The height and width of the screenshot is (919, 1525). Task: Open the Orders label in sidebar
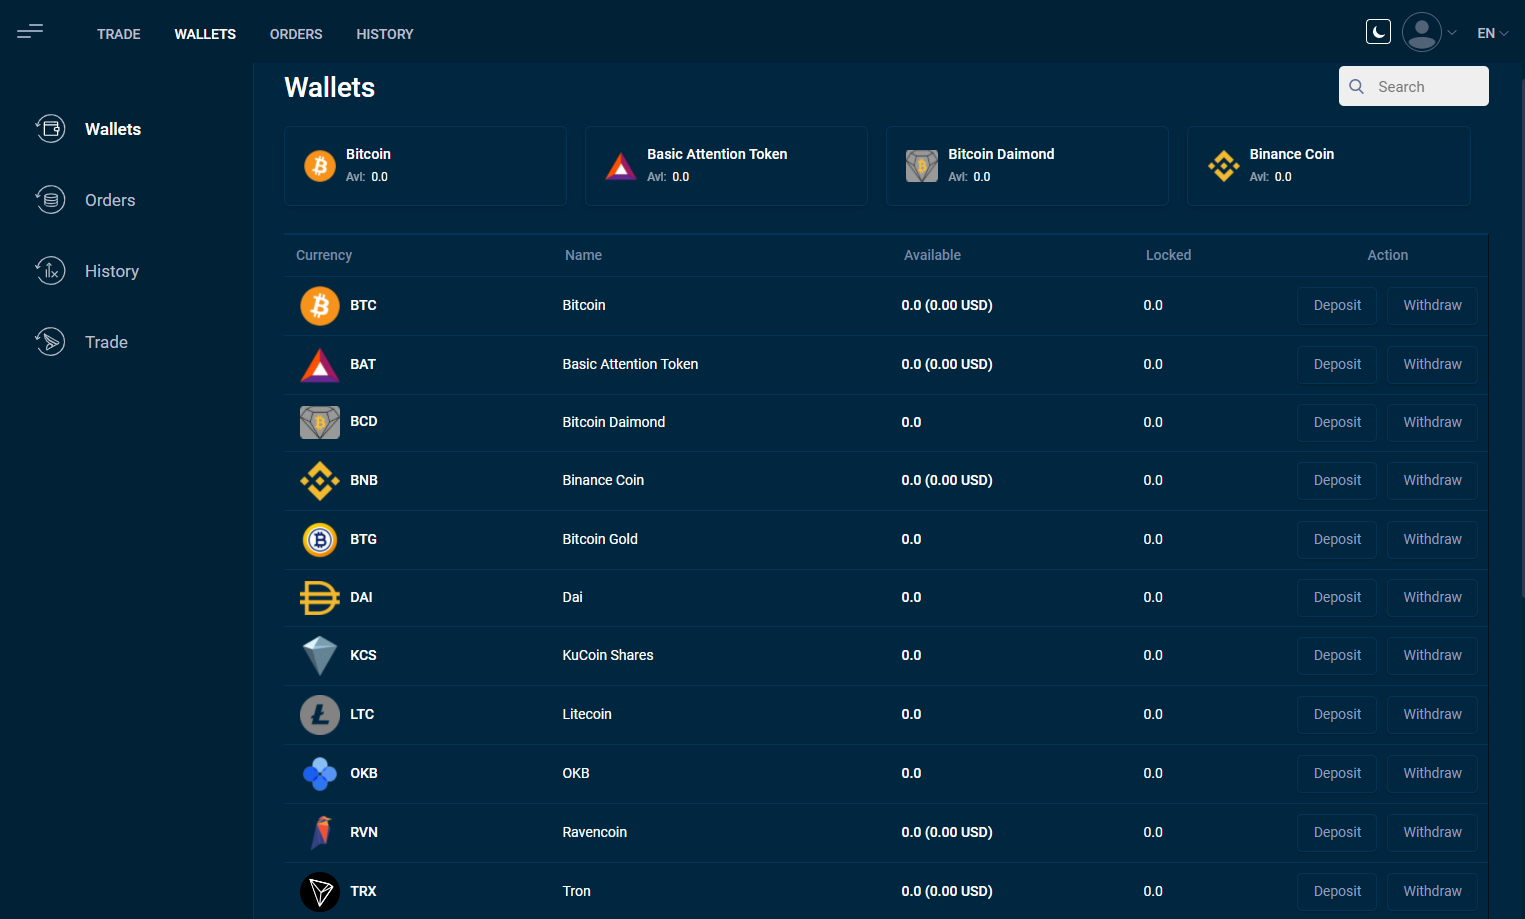click(110, 200)
